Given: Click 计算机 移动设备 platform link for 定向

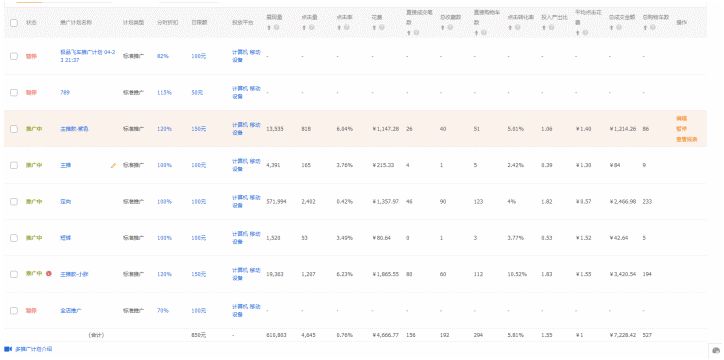Looking at the screenshot, I should coord(246,202).
